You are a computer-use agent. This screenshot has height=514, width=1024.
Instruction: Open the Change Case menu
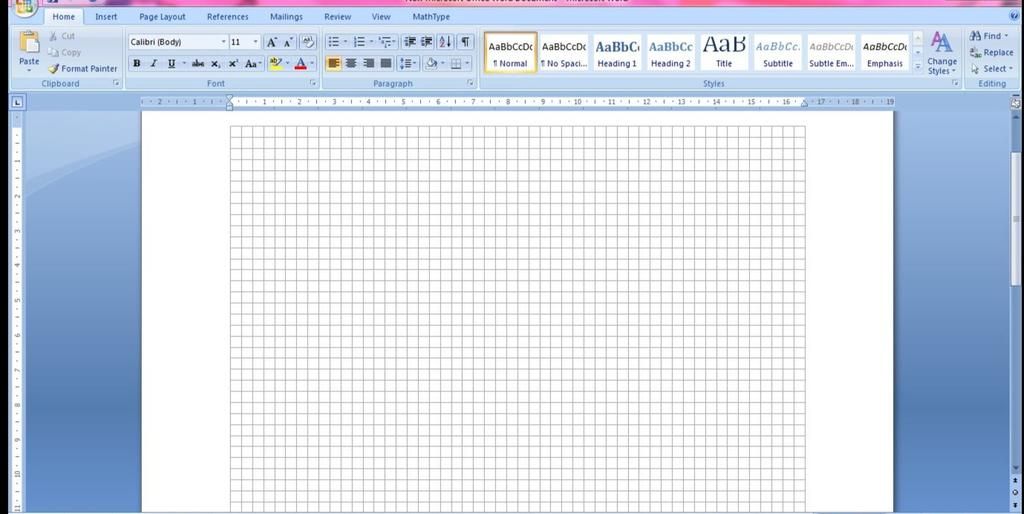pyautogui.click(x=252, y=63)
